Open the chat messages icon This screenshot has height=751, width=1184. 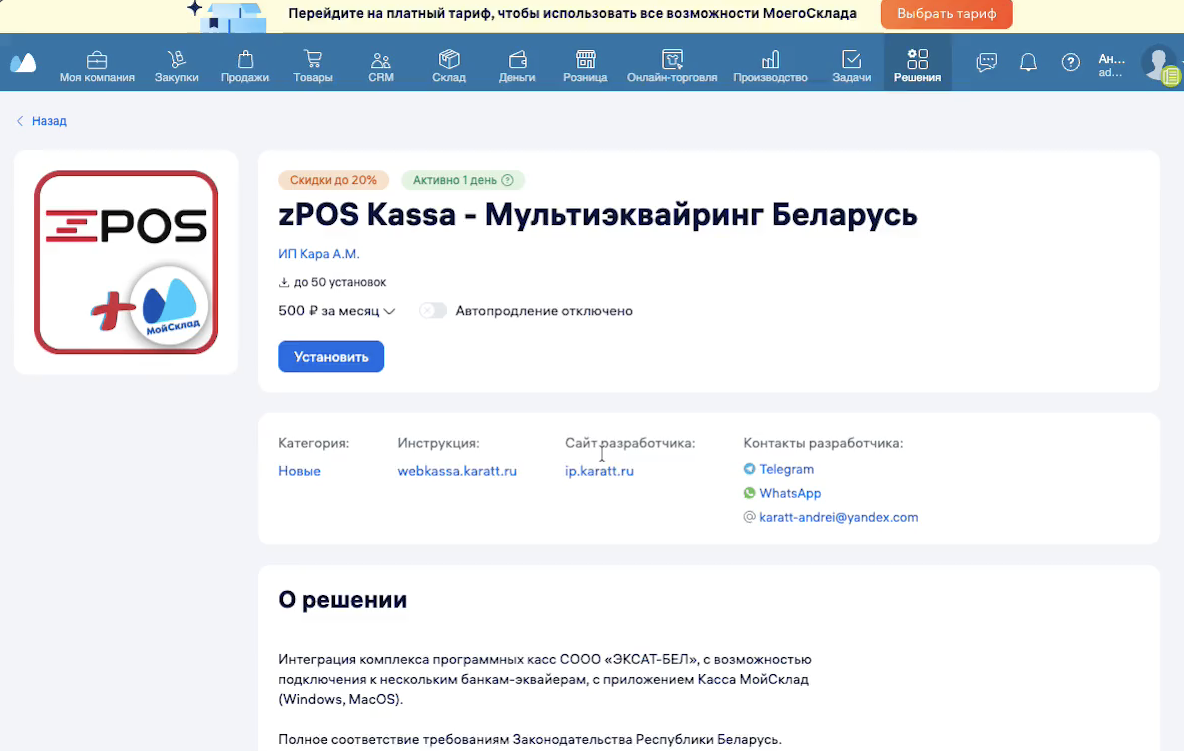[x=986, y=62]
